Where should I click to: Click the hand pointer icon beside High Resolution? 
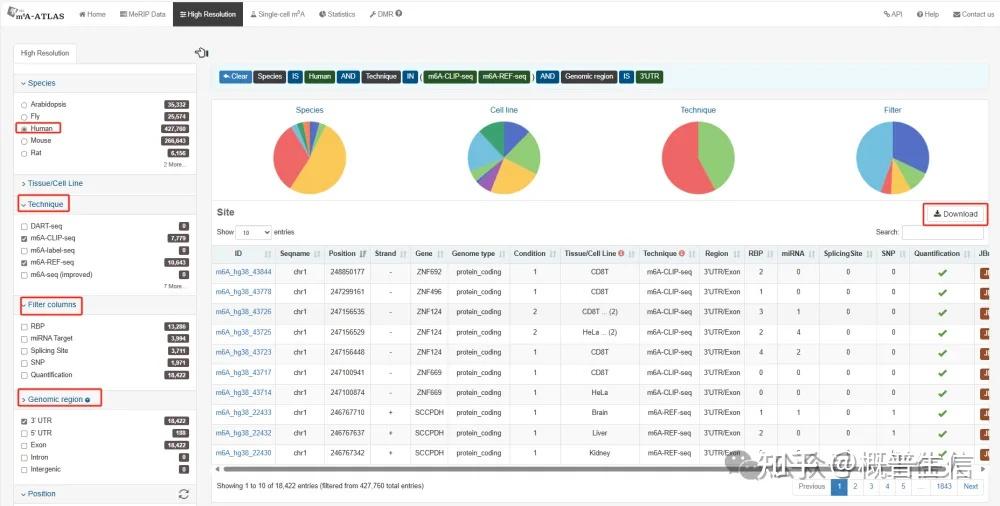(202, 53)
